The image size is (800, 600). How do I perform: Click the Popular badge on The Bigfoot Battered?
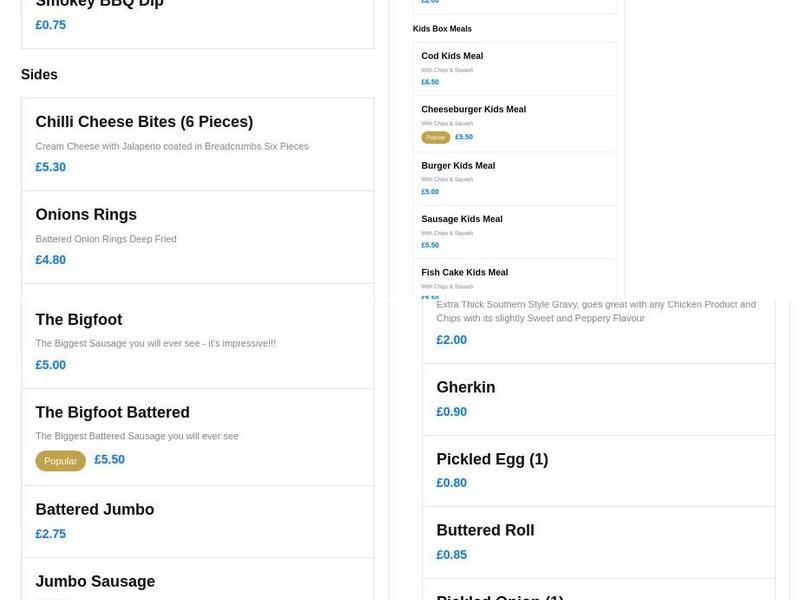(60, 461)
